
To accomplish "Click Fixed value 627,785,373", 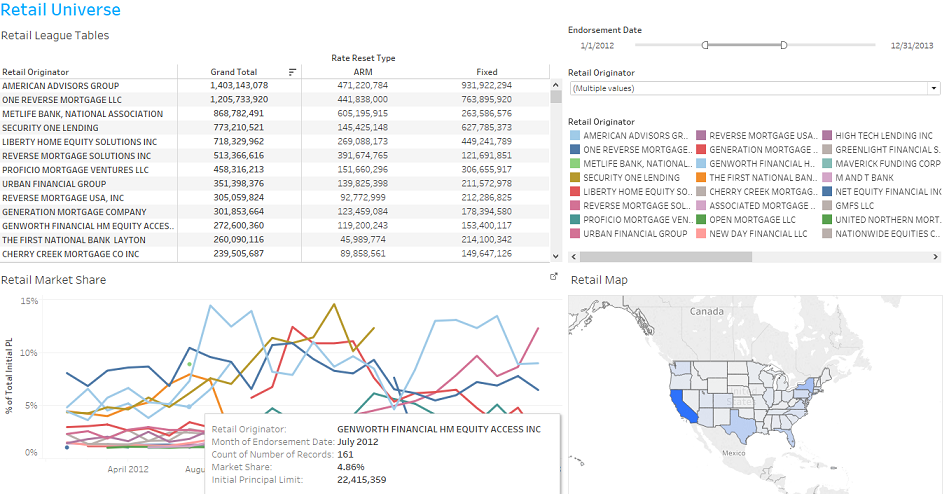I will pos(487,127).
